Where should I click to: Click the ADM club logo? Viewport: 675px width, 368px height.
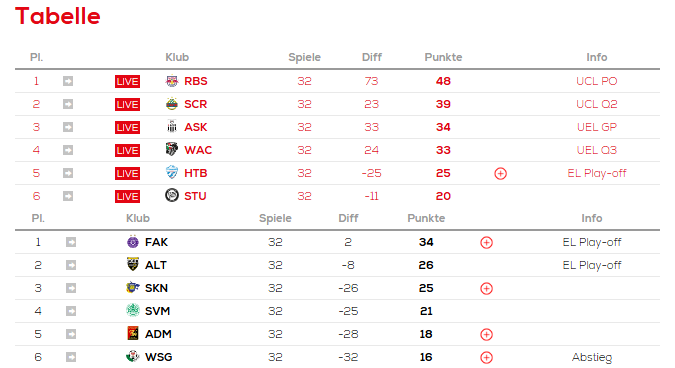click(x=133, y=334)
